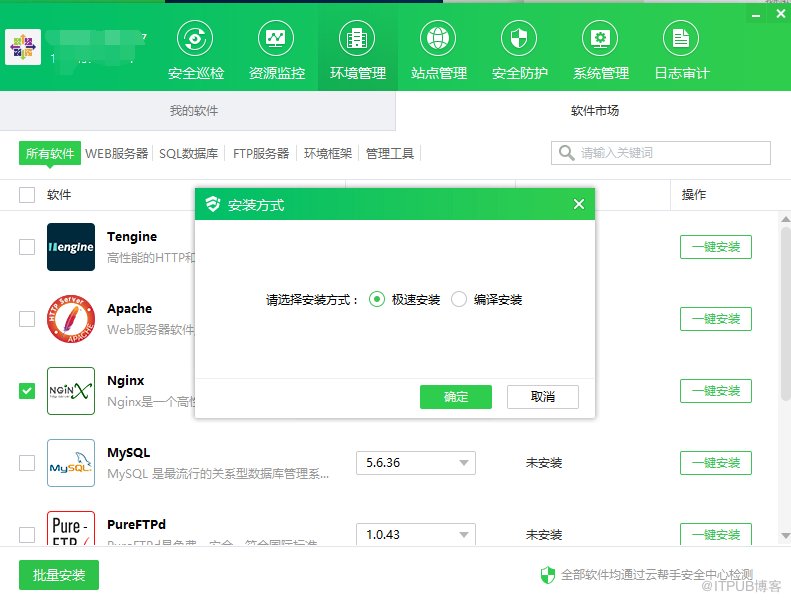This screenshot has width=791, height=601.
Task: Click the 取消 cancel button
Action: (543, 397)
